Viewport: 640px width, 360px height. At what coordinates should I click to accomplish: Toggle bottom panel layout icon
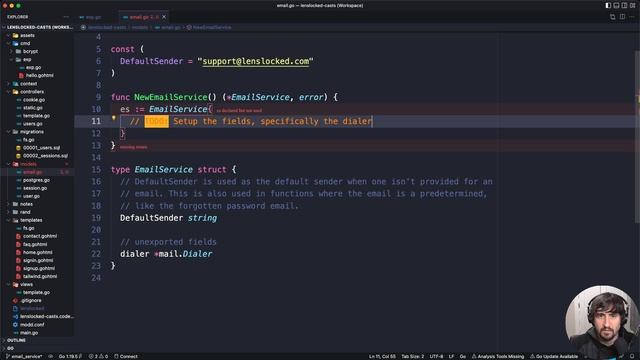616,5
